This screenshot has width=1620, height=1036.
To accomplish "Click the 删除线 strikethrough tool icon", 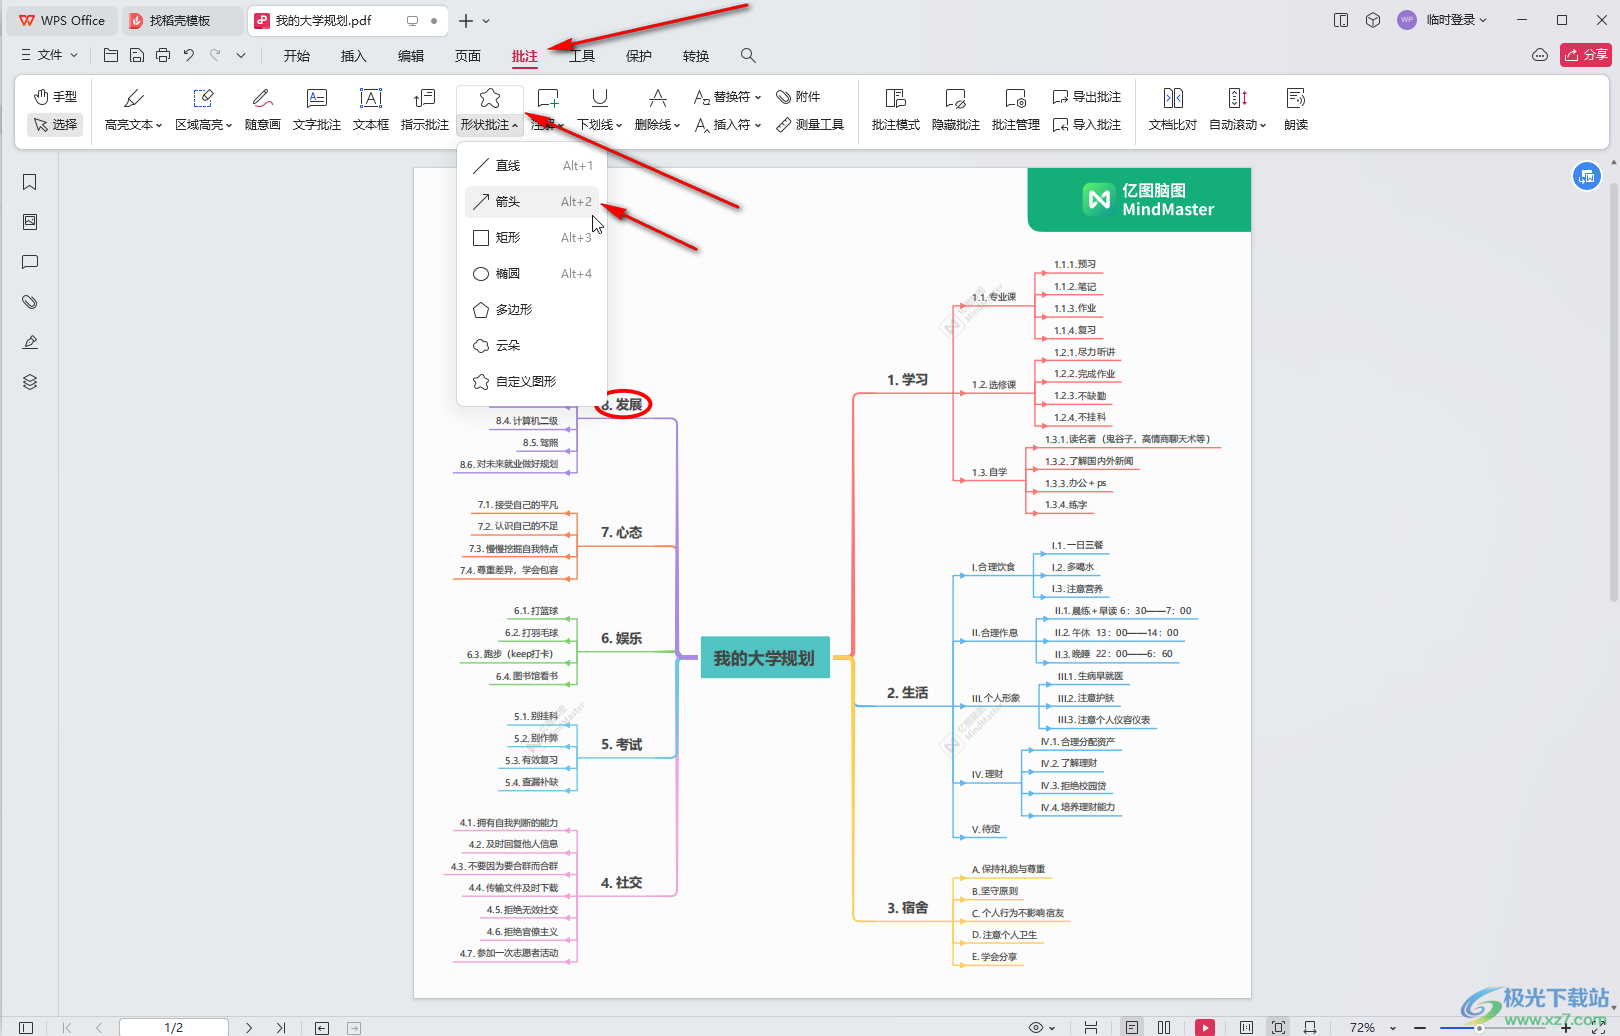I will click(x=657, y=98).
